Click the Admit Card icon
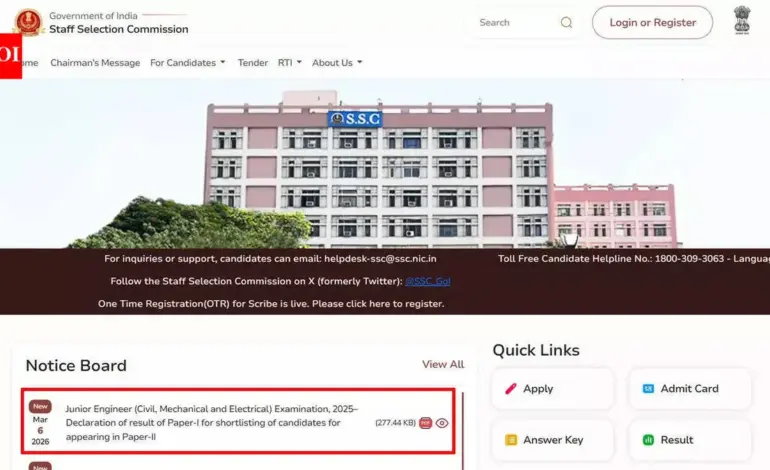Image resolution: width=770 pixels, height=470 pixels. (648, 389)
